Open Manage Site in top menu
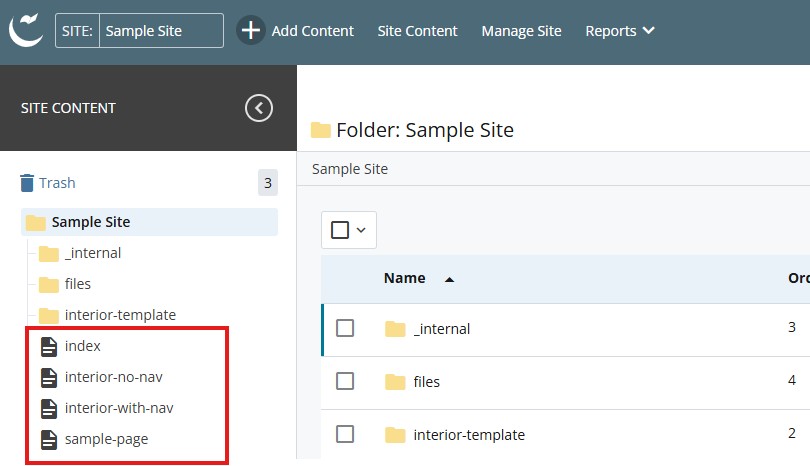Screen dimensions: 810x466 point(521,31)
